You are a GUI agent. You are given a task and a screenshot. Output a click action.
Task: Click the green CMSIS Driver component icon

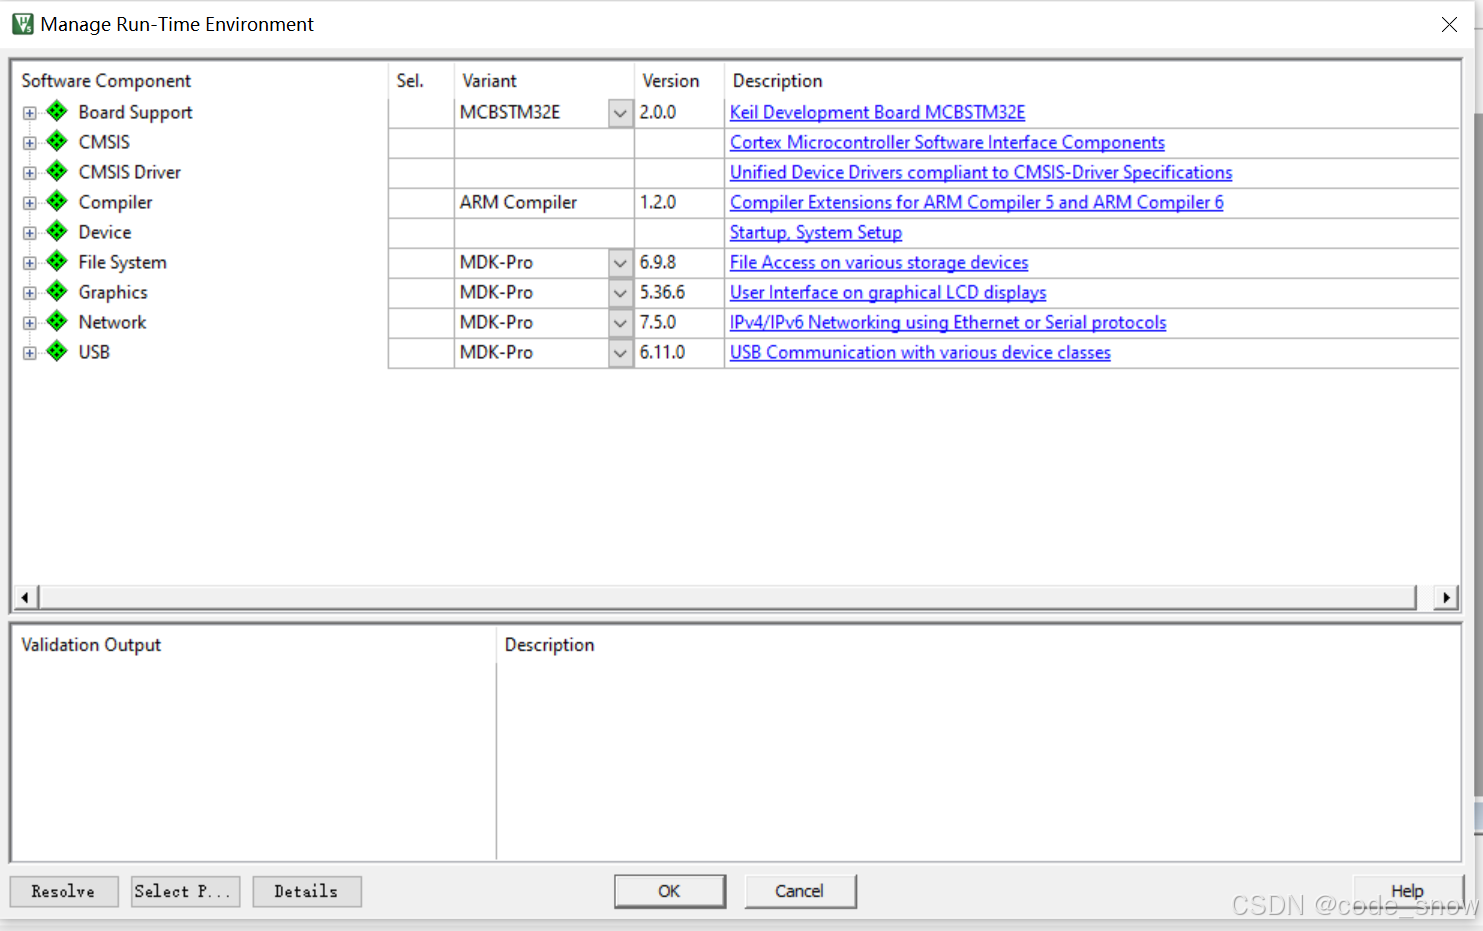(x=57, y=171)
